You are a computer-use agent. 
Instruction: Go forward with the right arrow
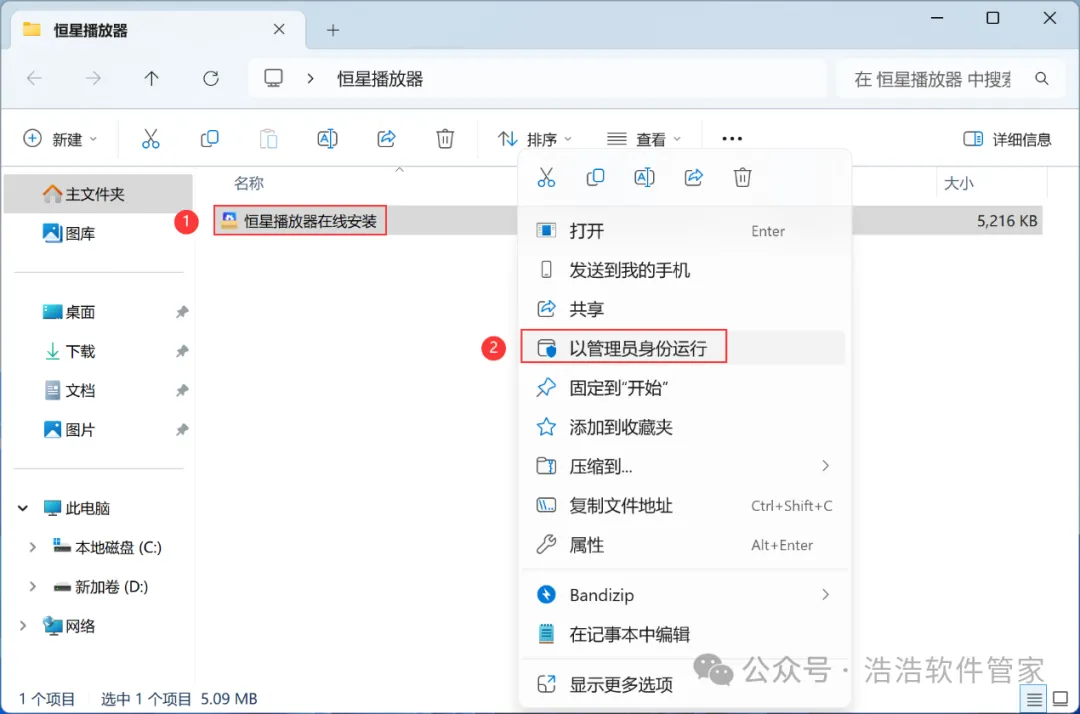click(x=93, y=78)
